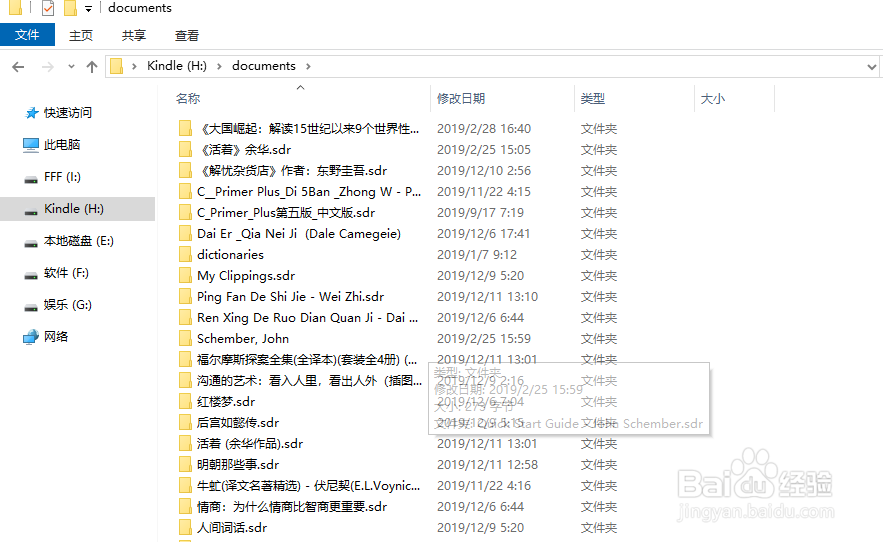Sort by the 修改日期 column header
The height and width of the screenshot is (542, 883).
click(461, 99)
